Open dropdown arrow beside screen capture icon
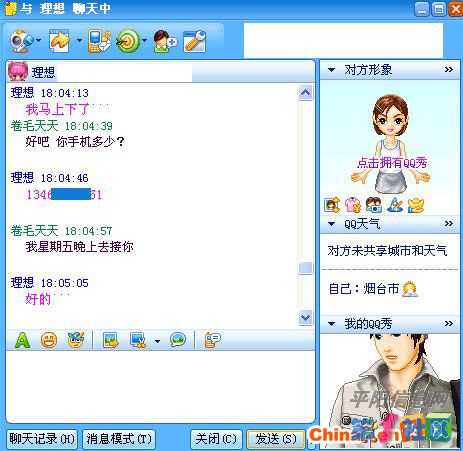This screenshot has height=451, width=463. [x=157, y=341]
